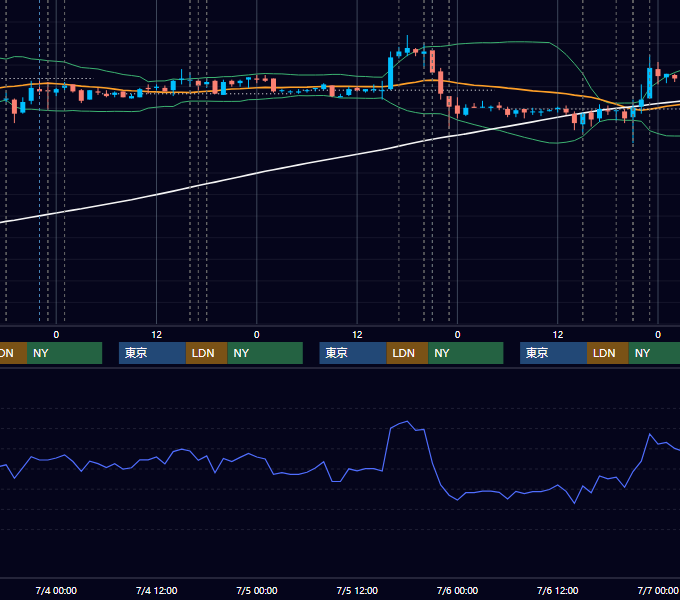
Task: Click the 7/4 00:00 date label
Action: tap(56, 590)
